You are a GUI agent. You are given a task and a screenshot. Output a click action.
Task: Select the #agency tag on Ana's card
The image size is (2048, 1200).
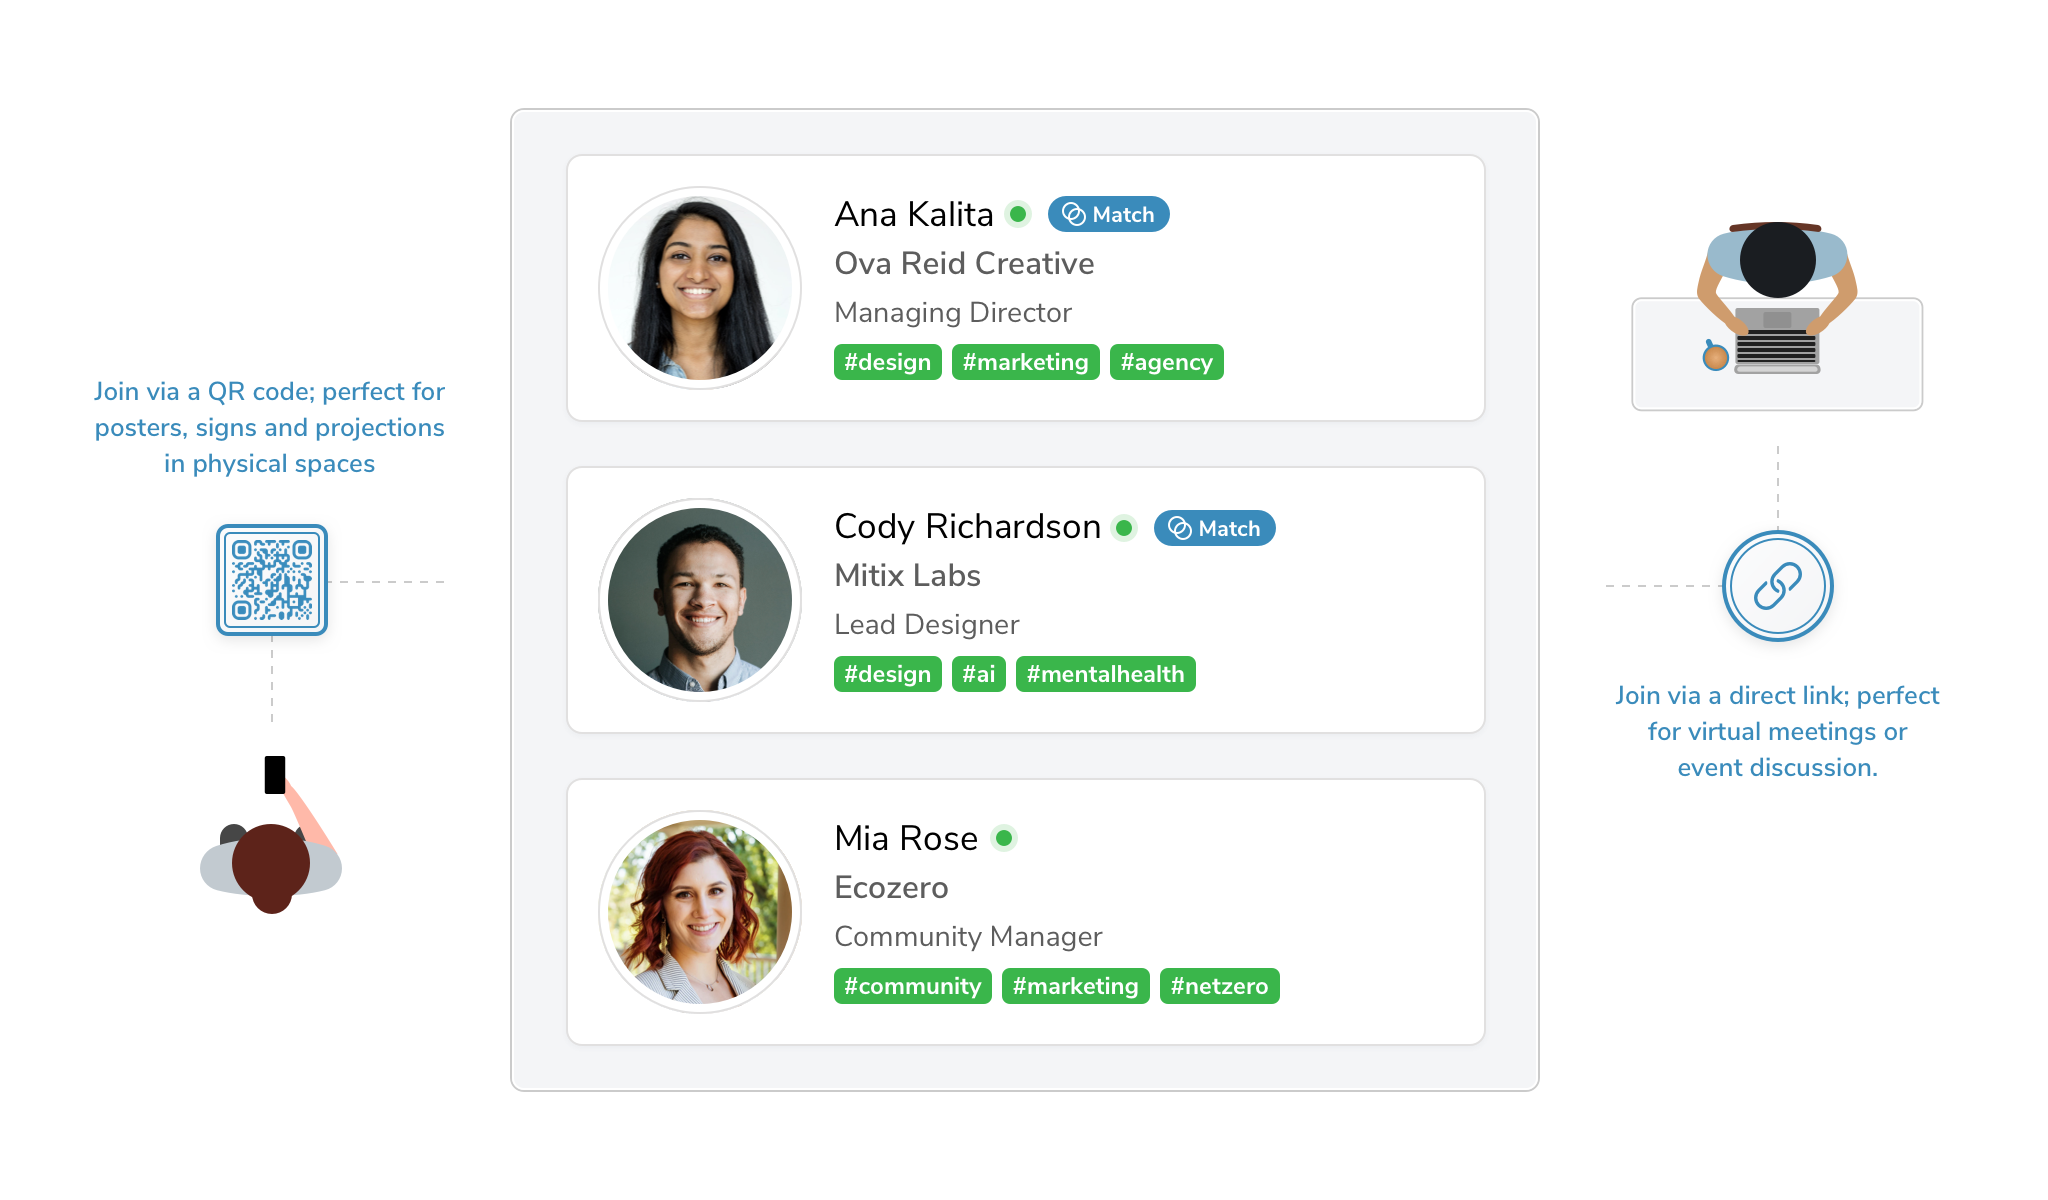pyautogui.click(x=1166, y=362)
